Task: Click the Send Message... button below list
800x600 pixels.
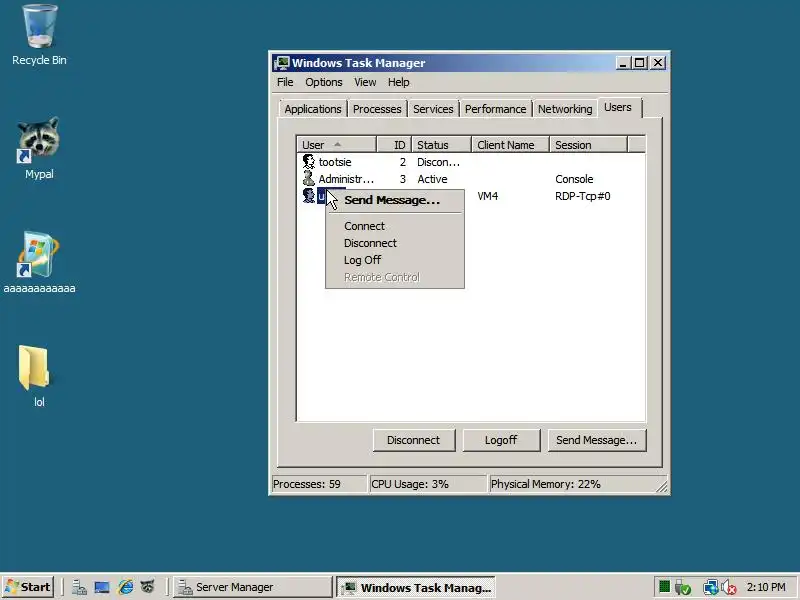Action: [597, 440]
